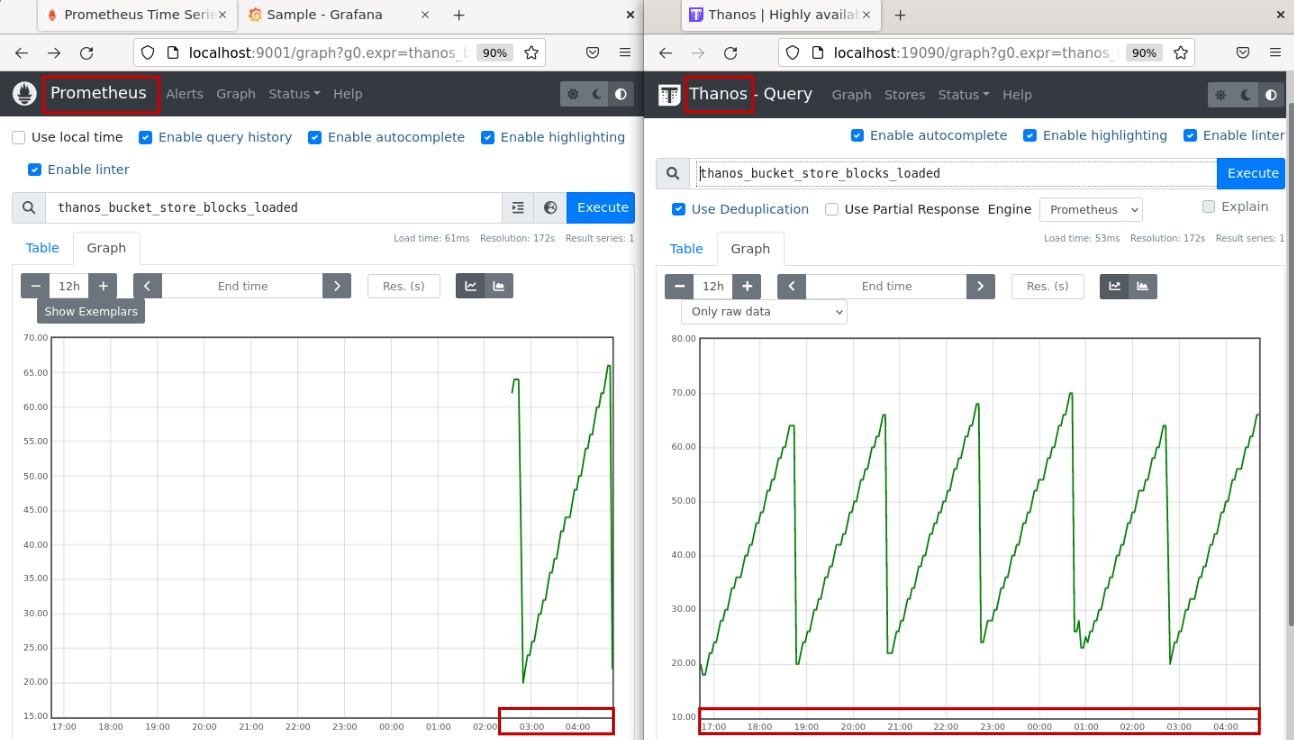Increase the 12h time range in Prometheus
The width and height of the screenshot is (1294, 740).
point(102,286)
